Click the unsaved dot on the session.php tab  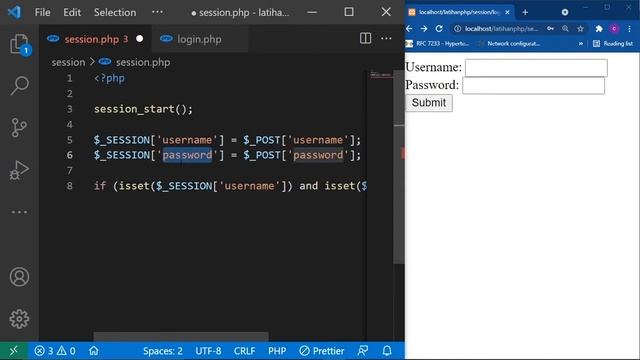click(x=140, y=38)
